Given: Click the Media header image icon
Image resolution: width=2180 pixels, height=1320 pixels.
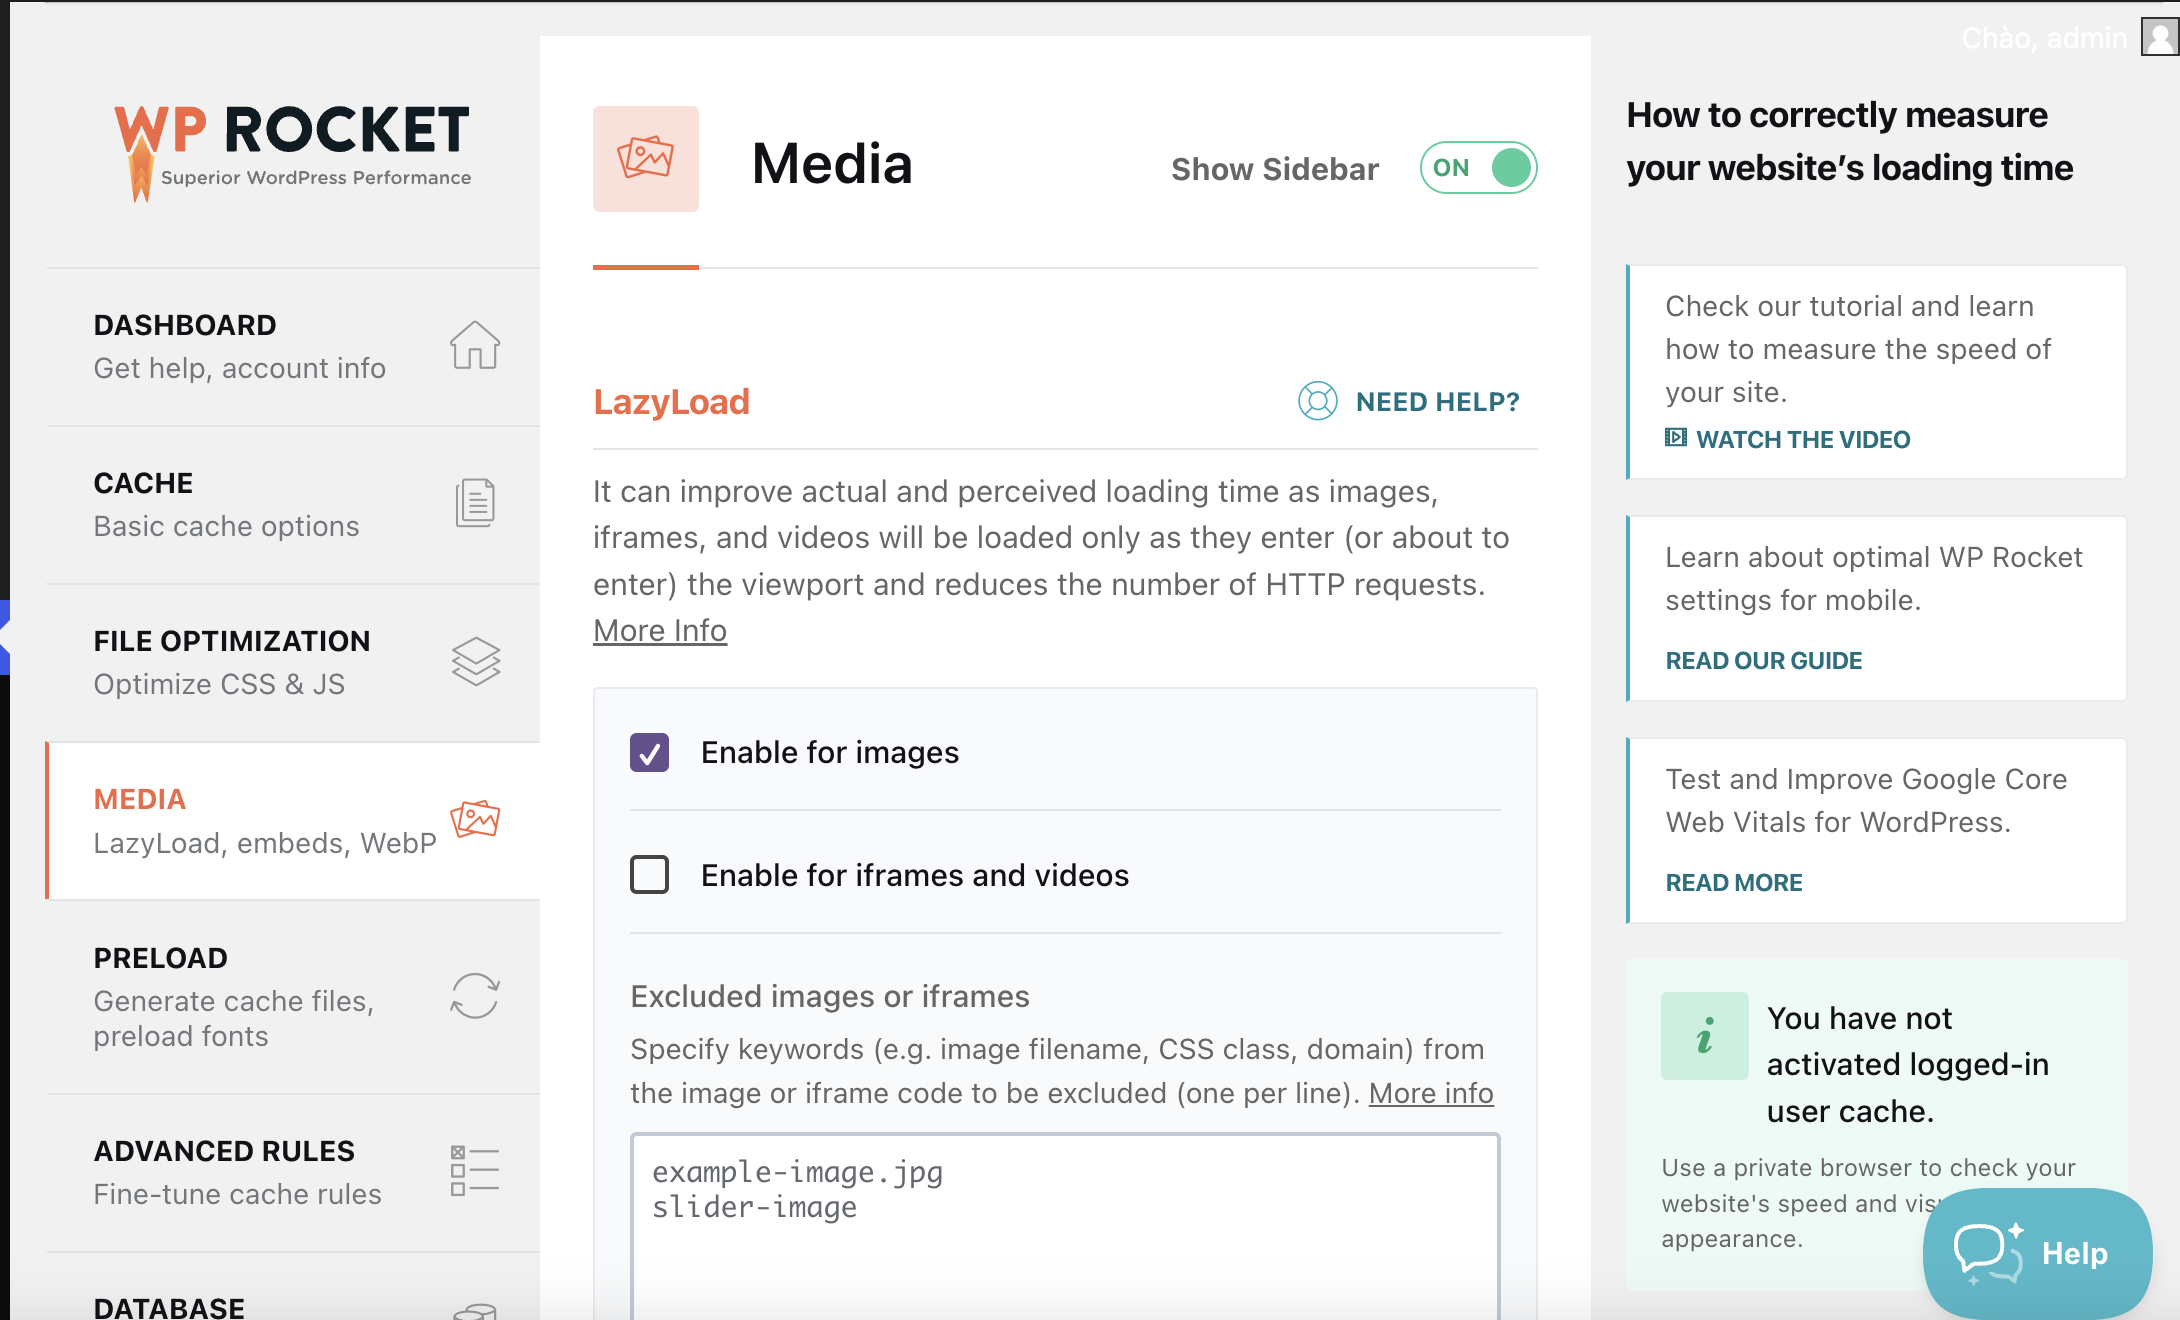Looking at the screenshot, I should click(x=646, y=159).
